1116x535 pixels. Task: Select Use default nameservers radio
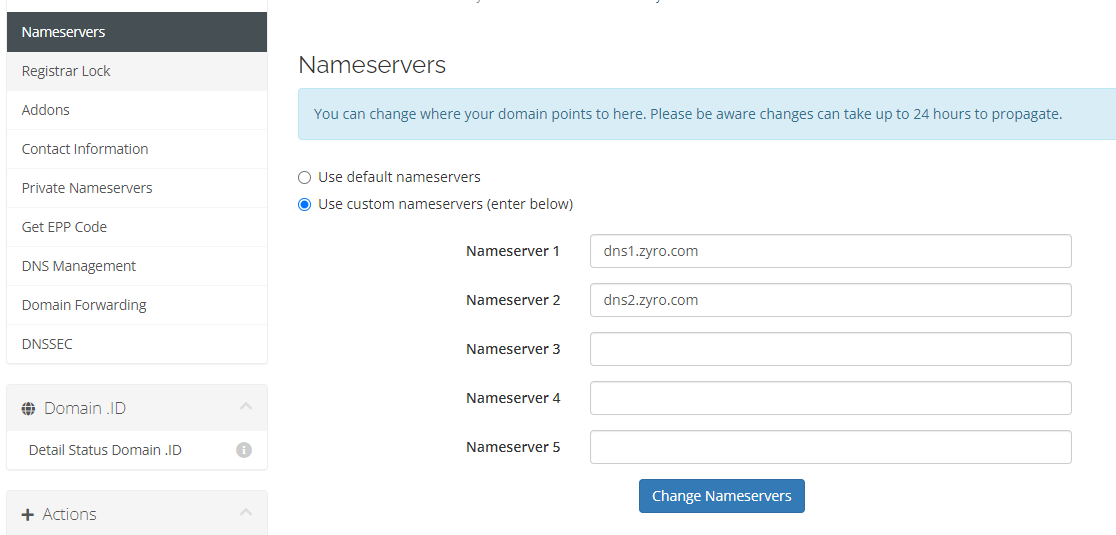(305, 177)
